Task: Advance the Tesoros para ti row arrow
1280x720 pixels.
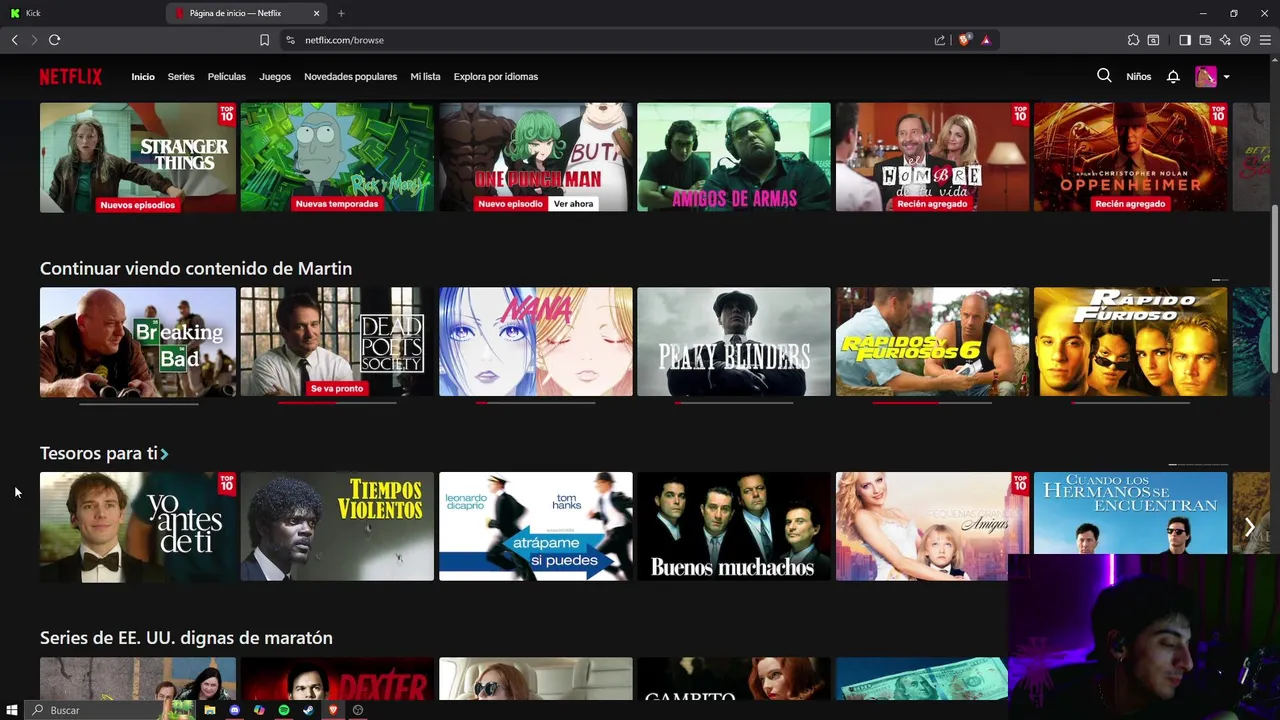Action: click(1250, 526)
